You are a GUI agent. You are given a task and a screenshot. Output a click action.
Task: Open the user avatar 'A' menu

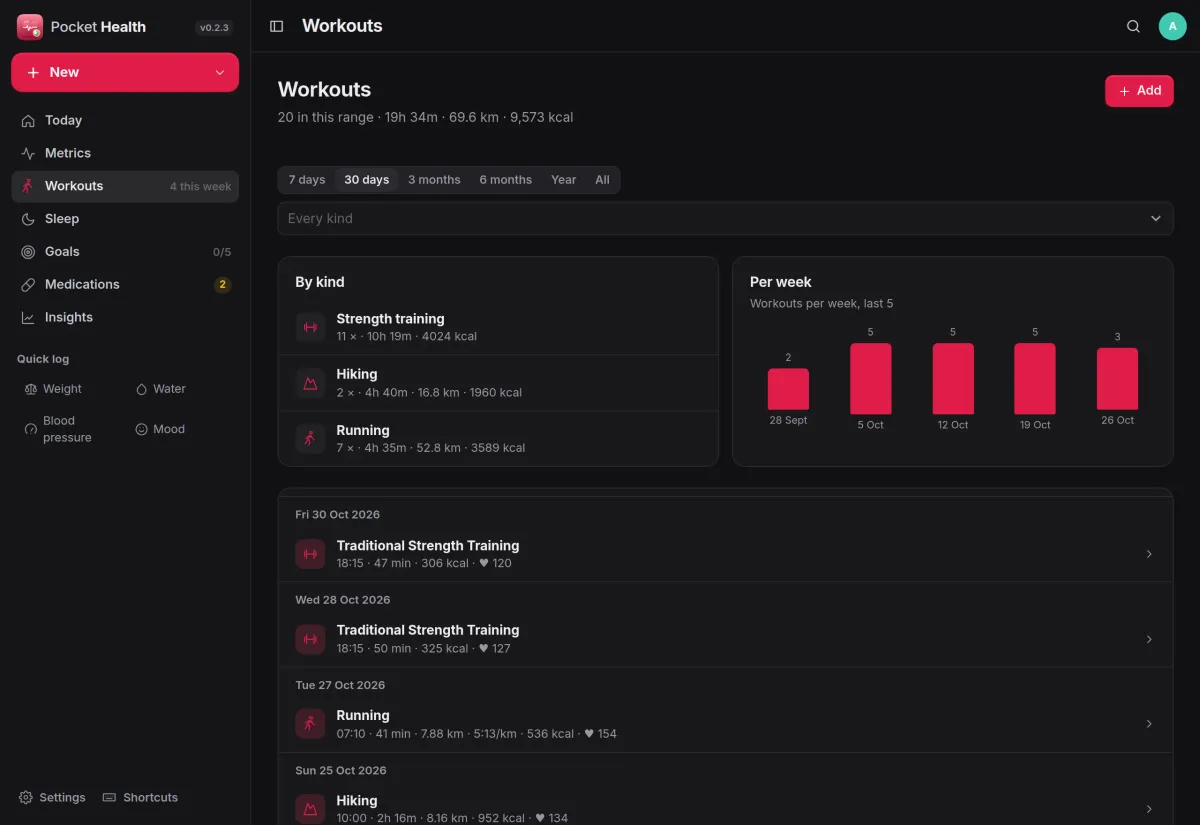coord(1173,26)
